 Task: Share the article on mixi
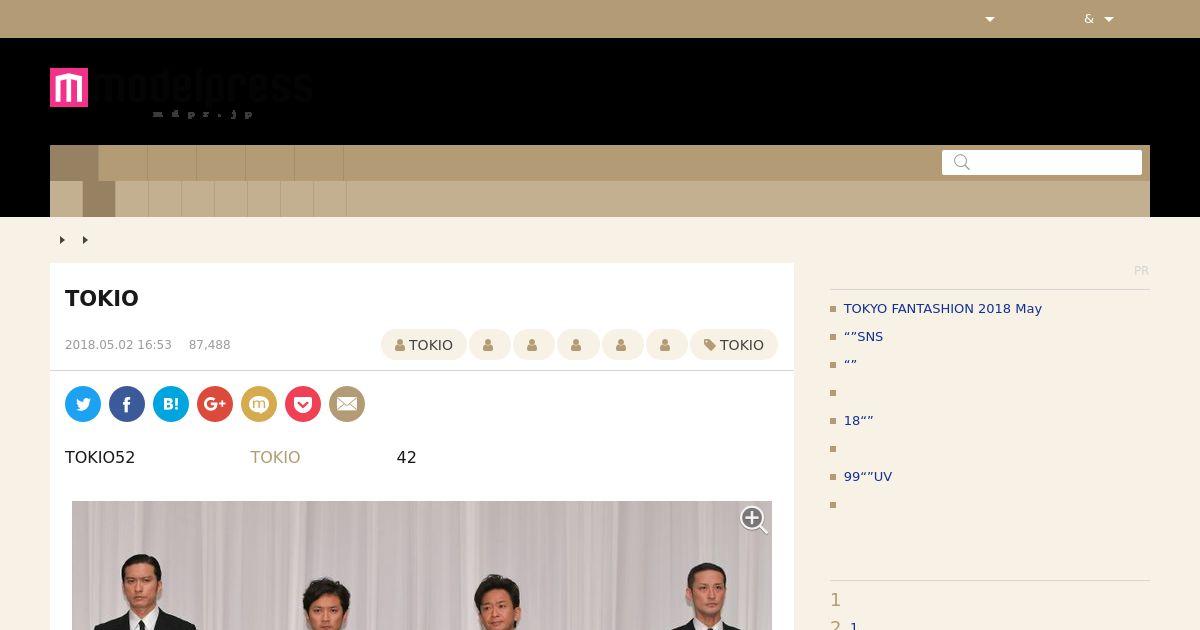coord(259,404)
